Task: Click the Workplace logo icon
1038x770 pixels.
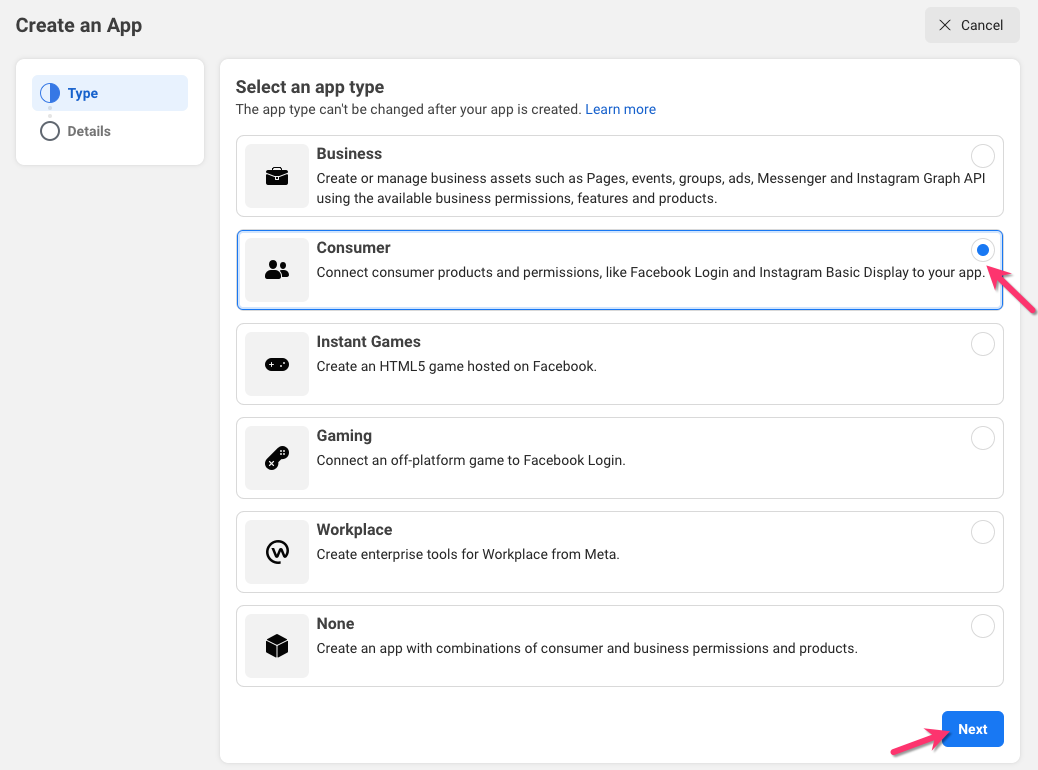Action: click(277, 552)
